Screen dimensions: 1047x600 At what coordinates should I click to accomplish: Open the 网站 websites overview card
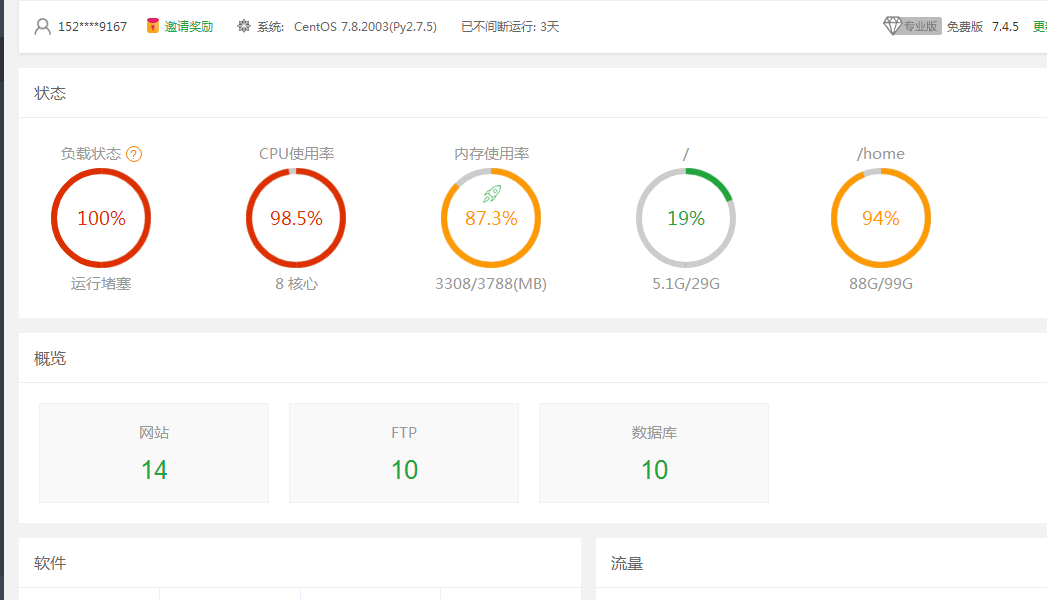(154, 453)
